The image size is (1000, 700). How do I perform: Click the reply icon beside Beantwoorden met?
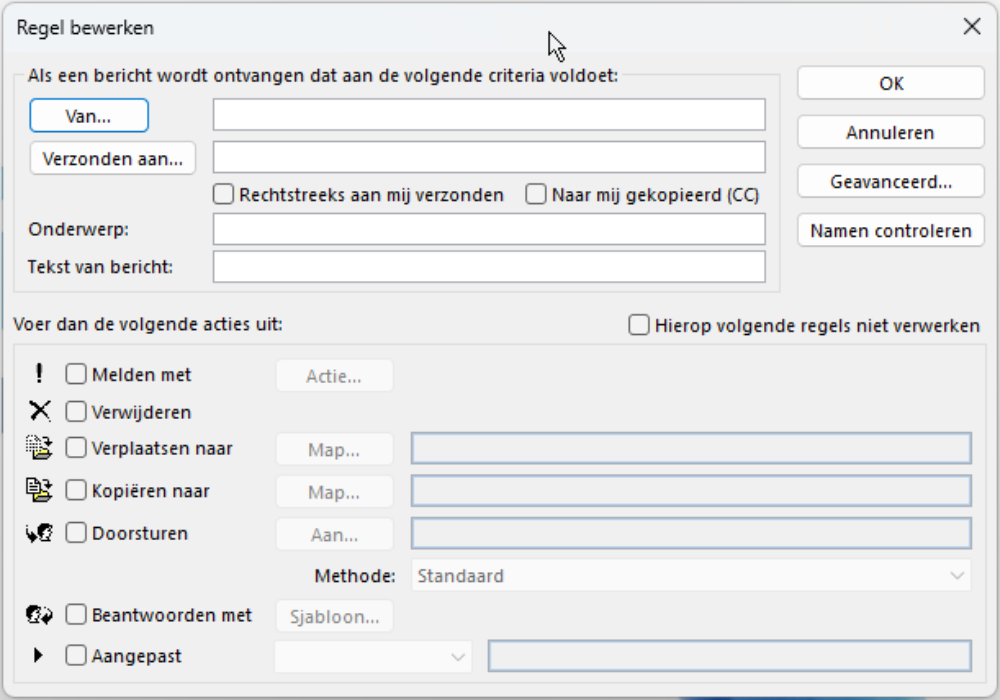pos(40,615)
